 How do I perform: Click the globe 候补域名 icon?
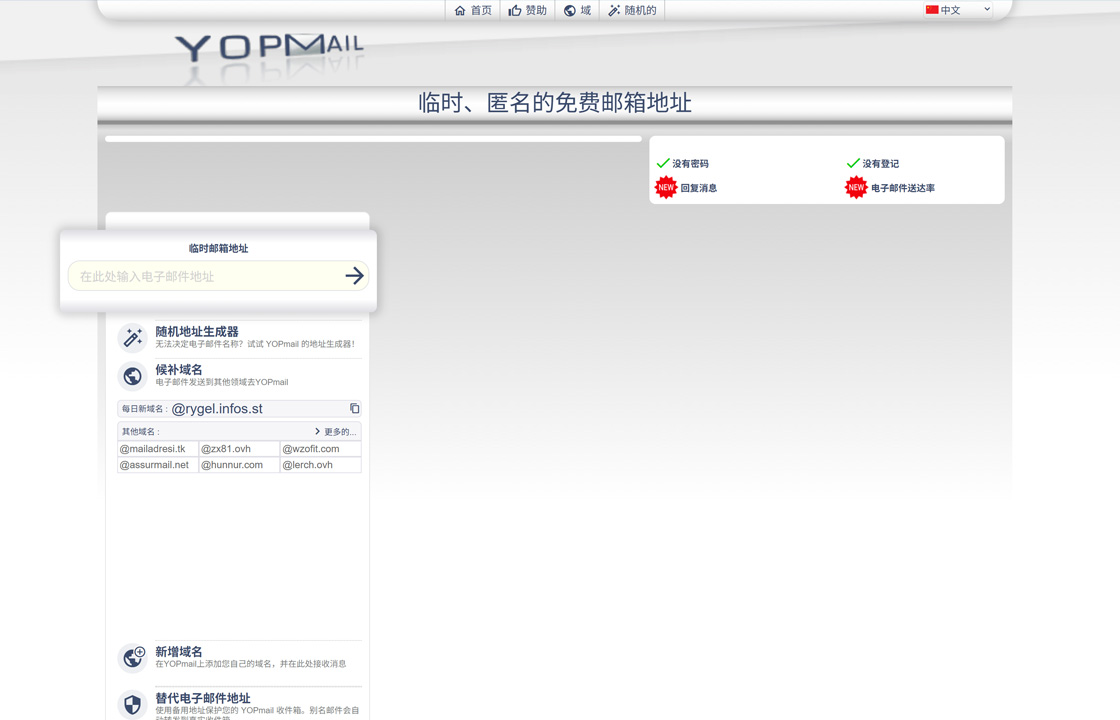click(x=132, y=375)
